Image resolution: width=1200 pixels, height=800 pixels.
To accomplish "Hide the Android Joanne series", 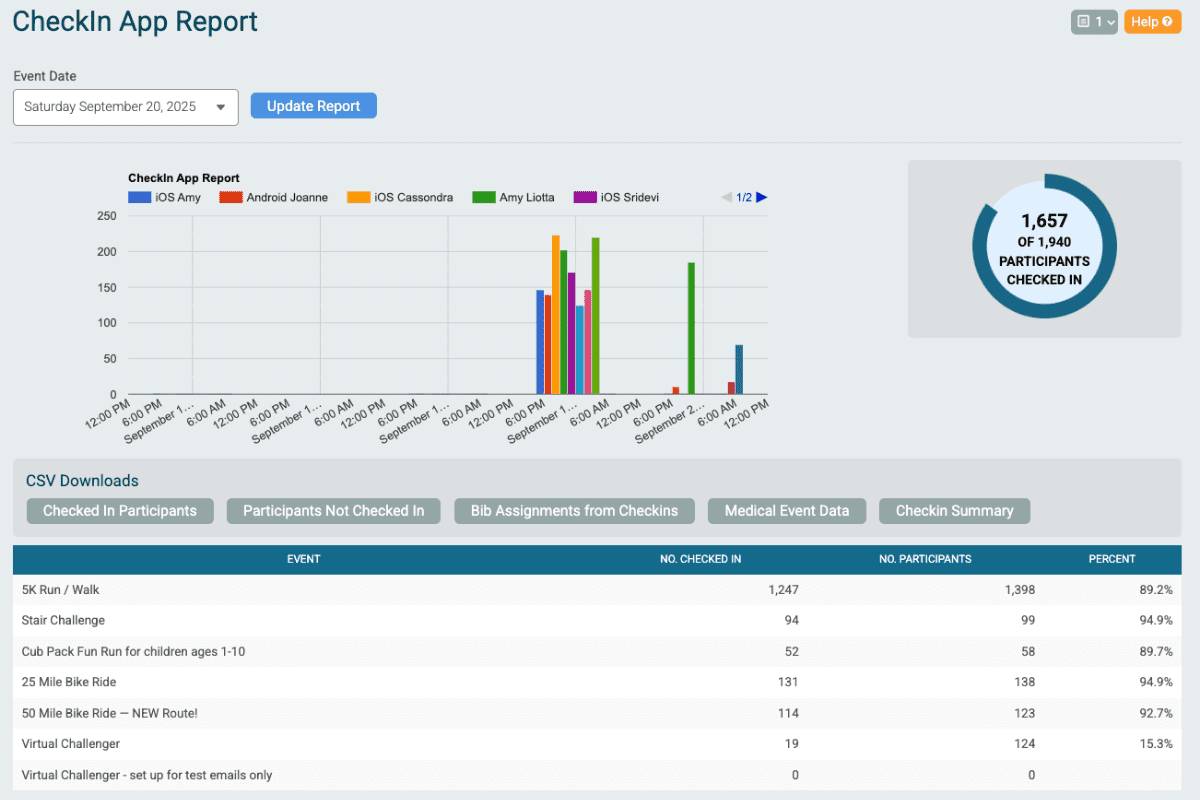I will coord(274,197).
